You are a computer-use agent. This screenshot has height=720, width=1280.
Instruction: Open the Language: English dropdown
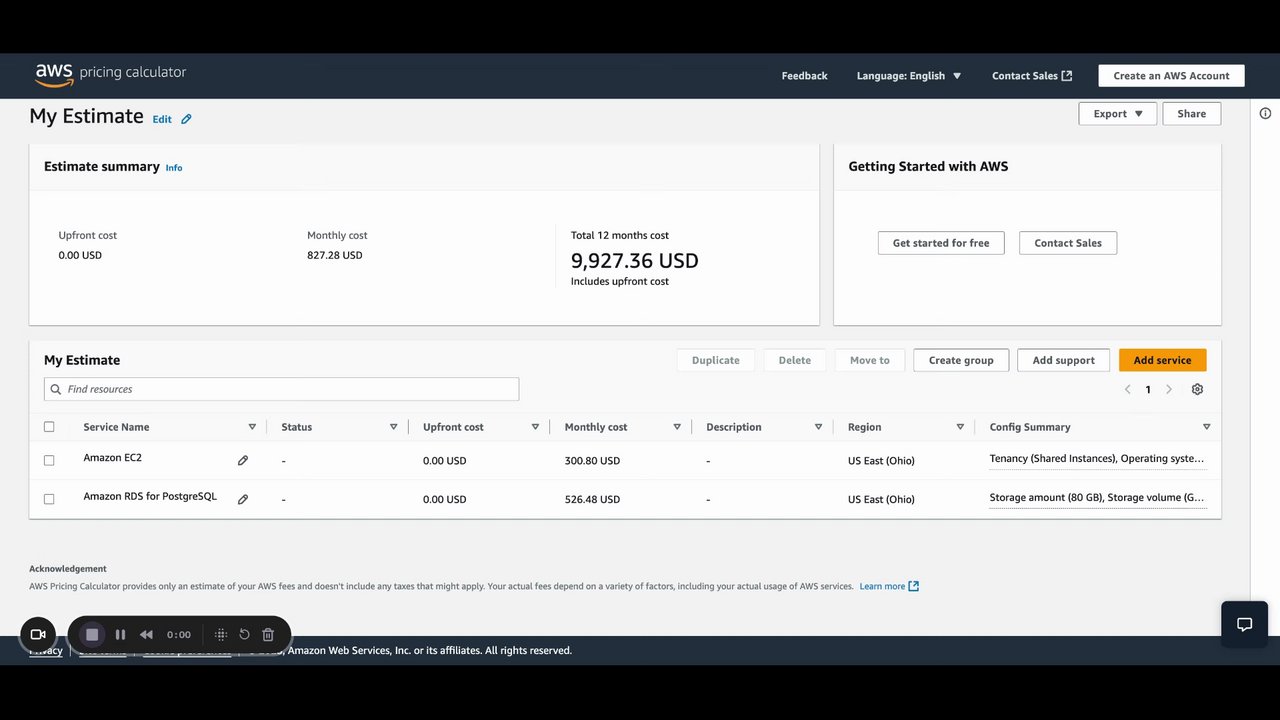(x=908, y=76)
